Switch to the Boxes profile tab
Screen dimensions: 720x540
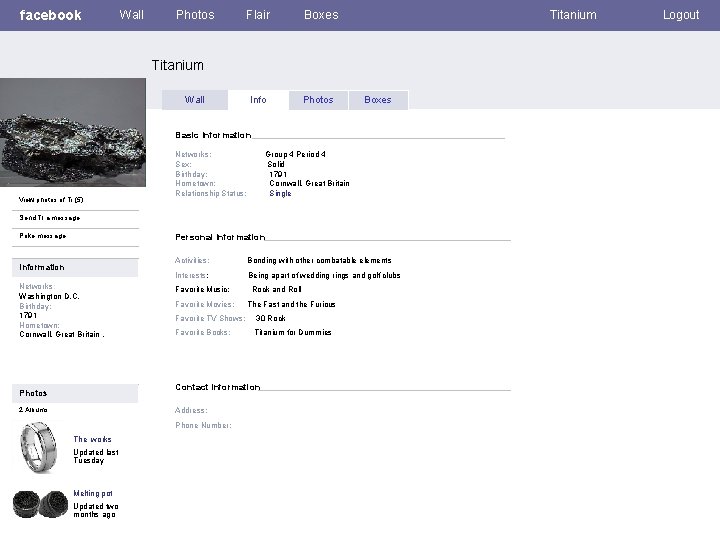(x=378, y=100)
